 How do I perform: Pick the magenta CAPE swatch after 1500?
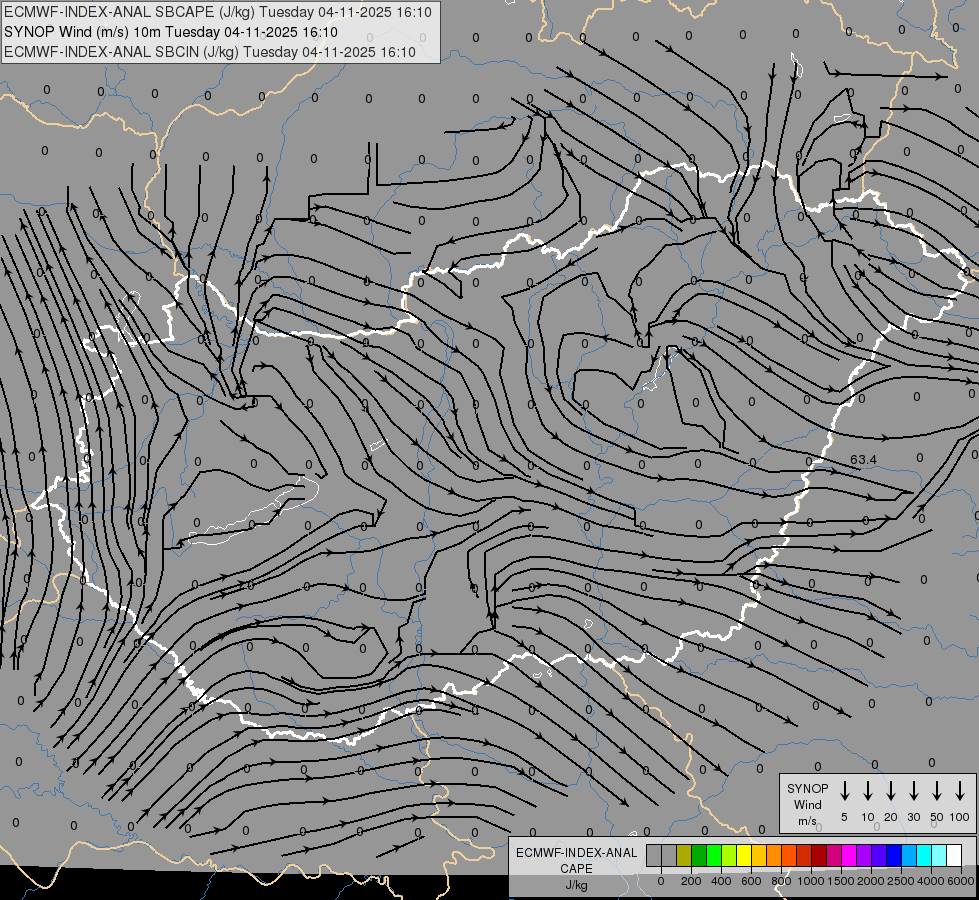click(x=850, y=855)
